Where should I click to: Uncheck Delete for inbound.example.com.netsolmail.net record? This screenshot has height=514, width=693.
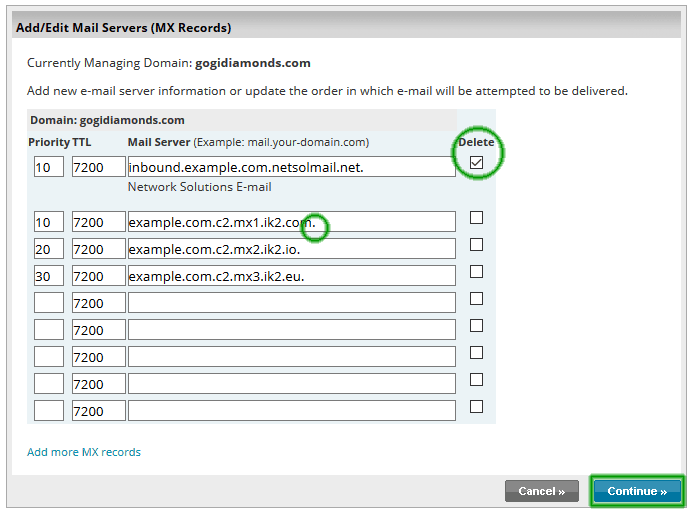click(x=476, y=163)
